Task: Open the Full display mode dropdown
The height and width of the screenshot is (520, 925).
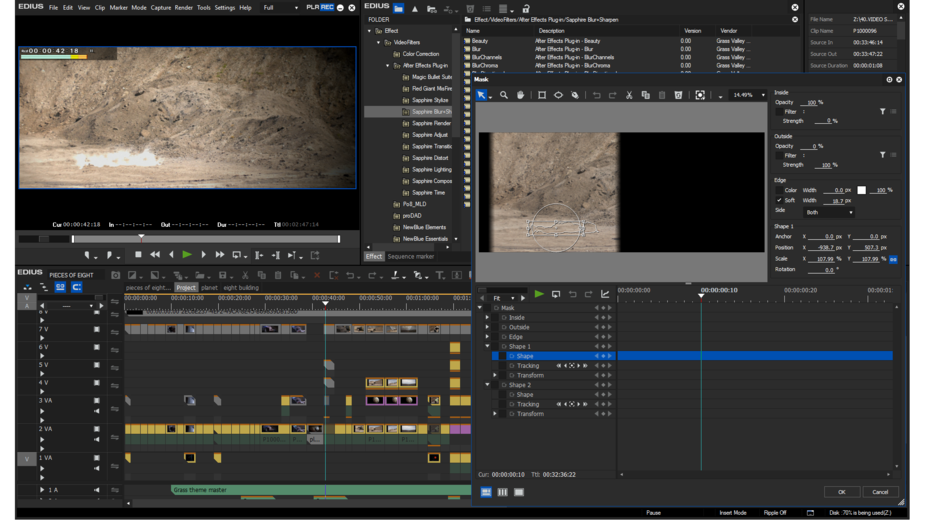Action: [x=280, y=8]
